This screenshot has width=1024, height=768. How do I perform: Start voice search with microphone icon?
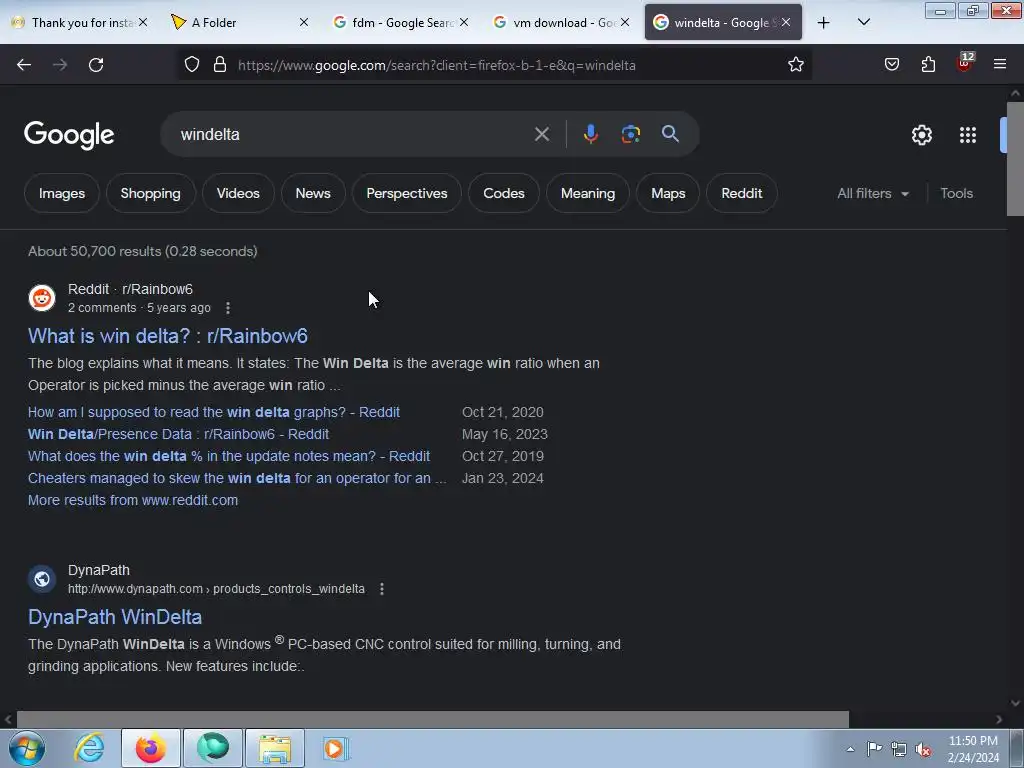pos(590,135)
